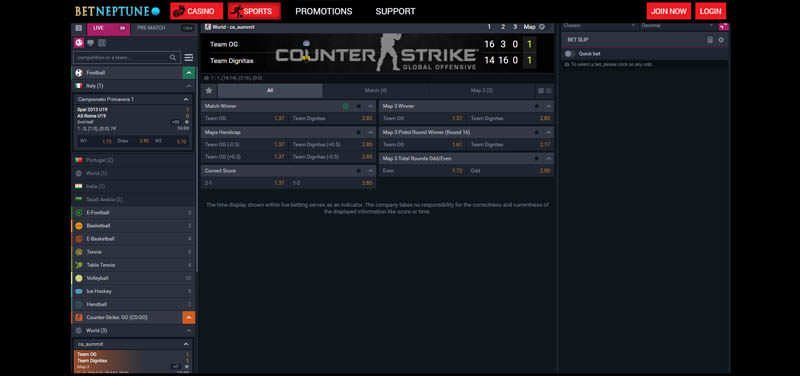Favorite the Maps Handicap market

[x=359, y=132]
